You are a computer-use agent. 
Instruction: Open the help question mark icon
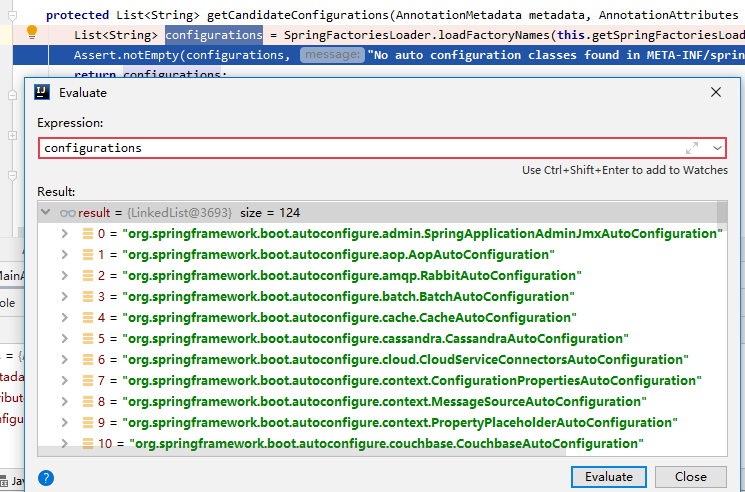pos(46,478)
